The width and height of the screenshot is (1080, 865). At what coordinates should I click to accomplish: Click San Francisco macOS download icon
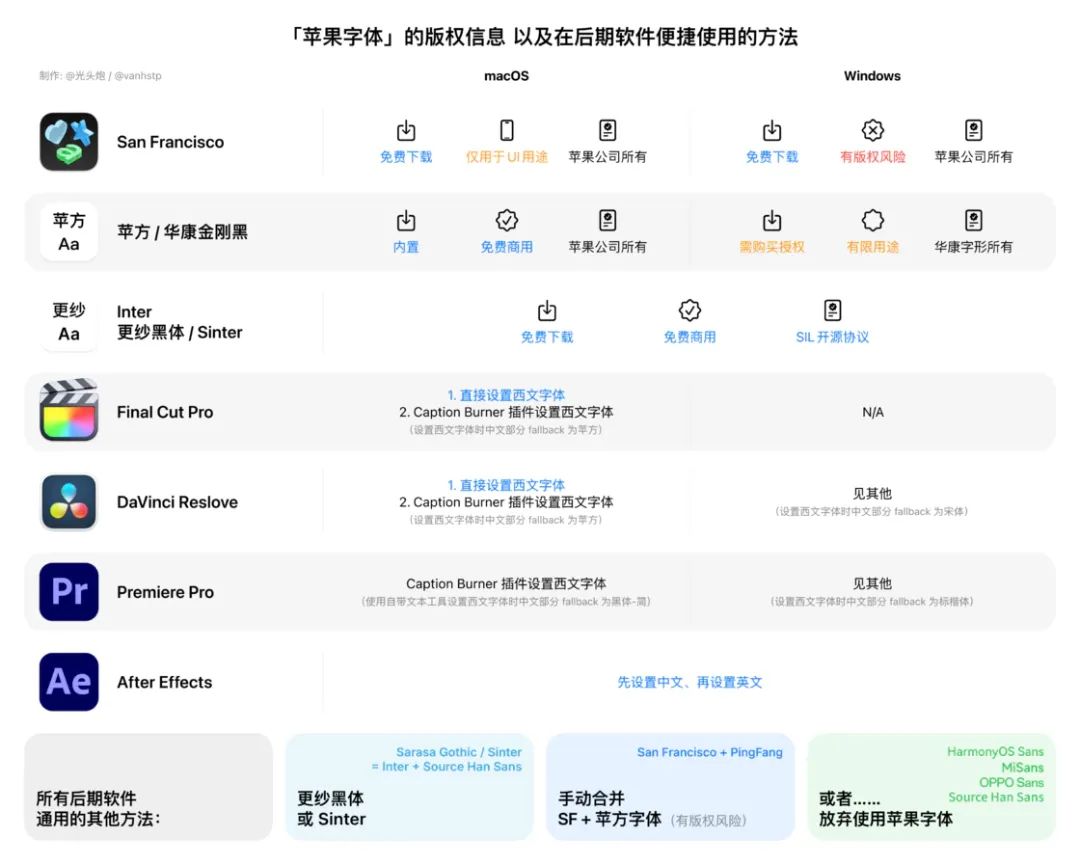click(406, 130)
